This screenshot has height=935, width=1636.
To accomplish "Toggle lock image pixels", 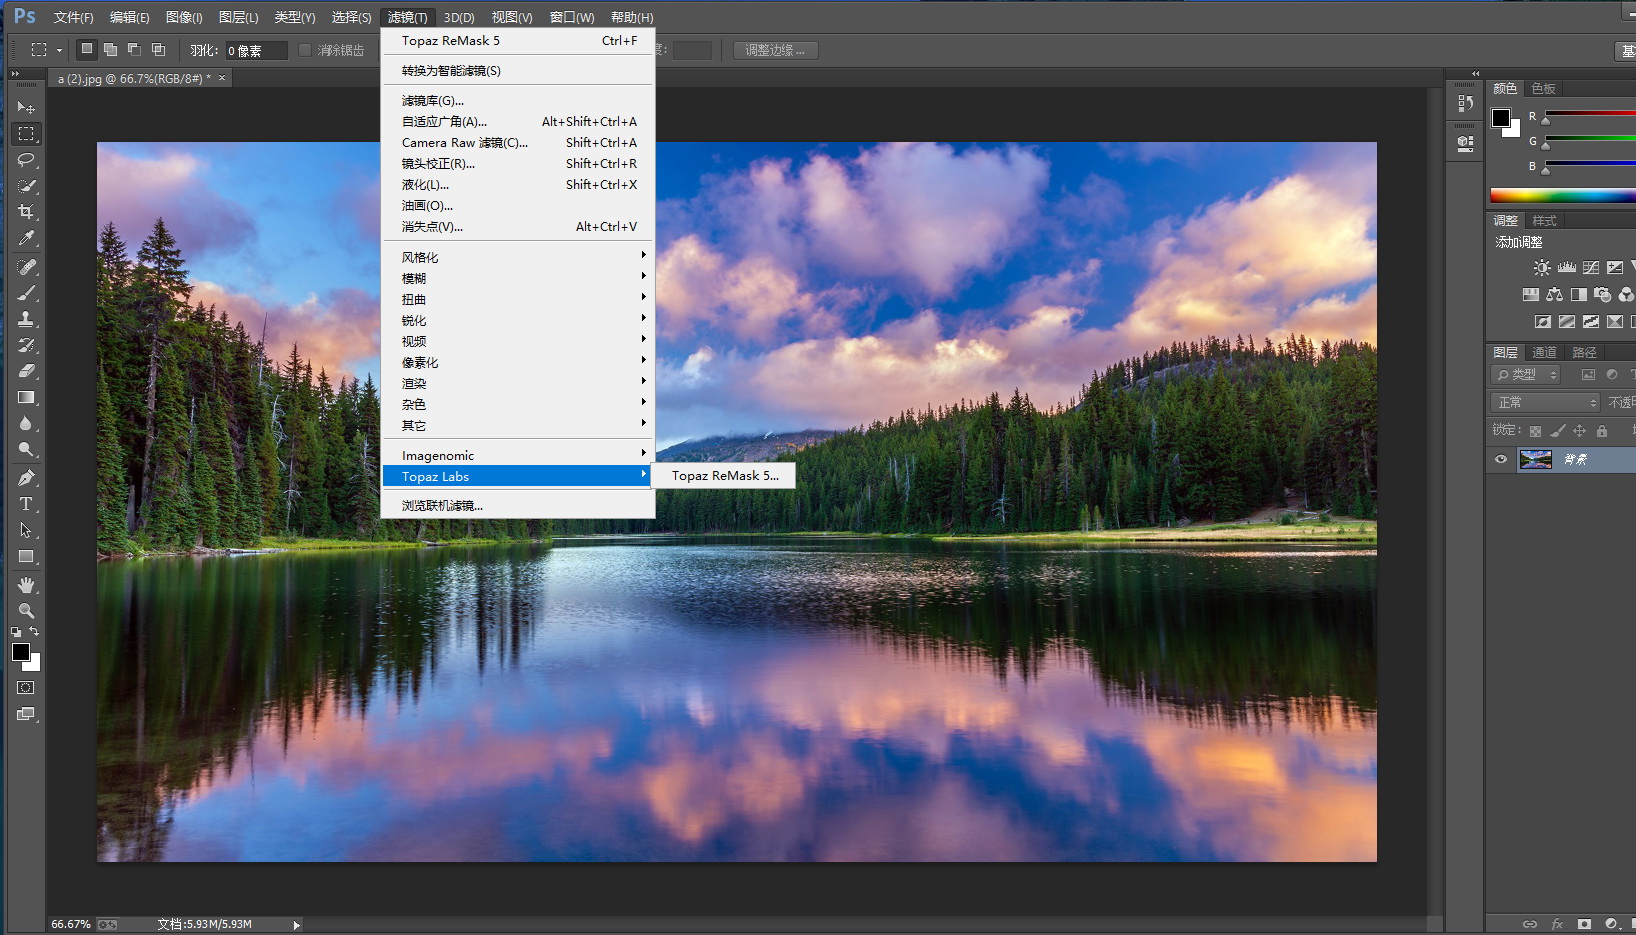I will click(x=1557, y=431).
